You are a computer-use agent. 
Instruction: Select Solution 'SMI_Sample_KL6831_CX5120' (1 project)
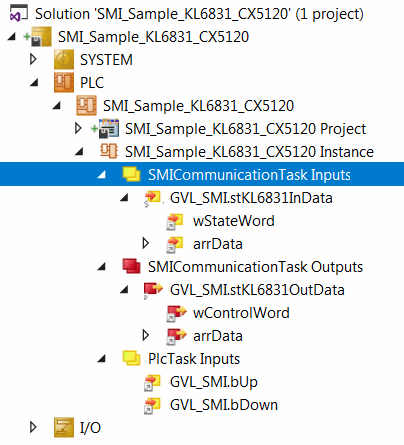(199, 14)
